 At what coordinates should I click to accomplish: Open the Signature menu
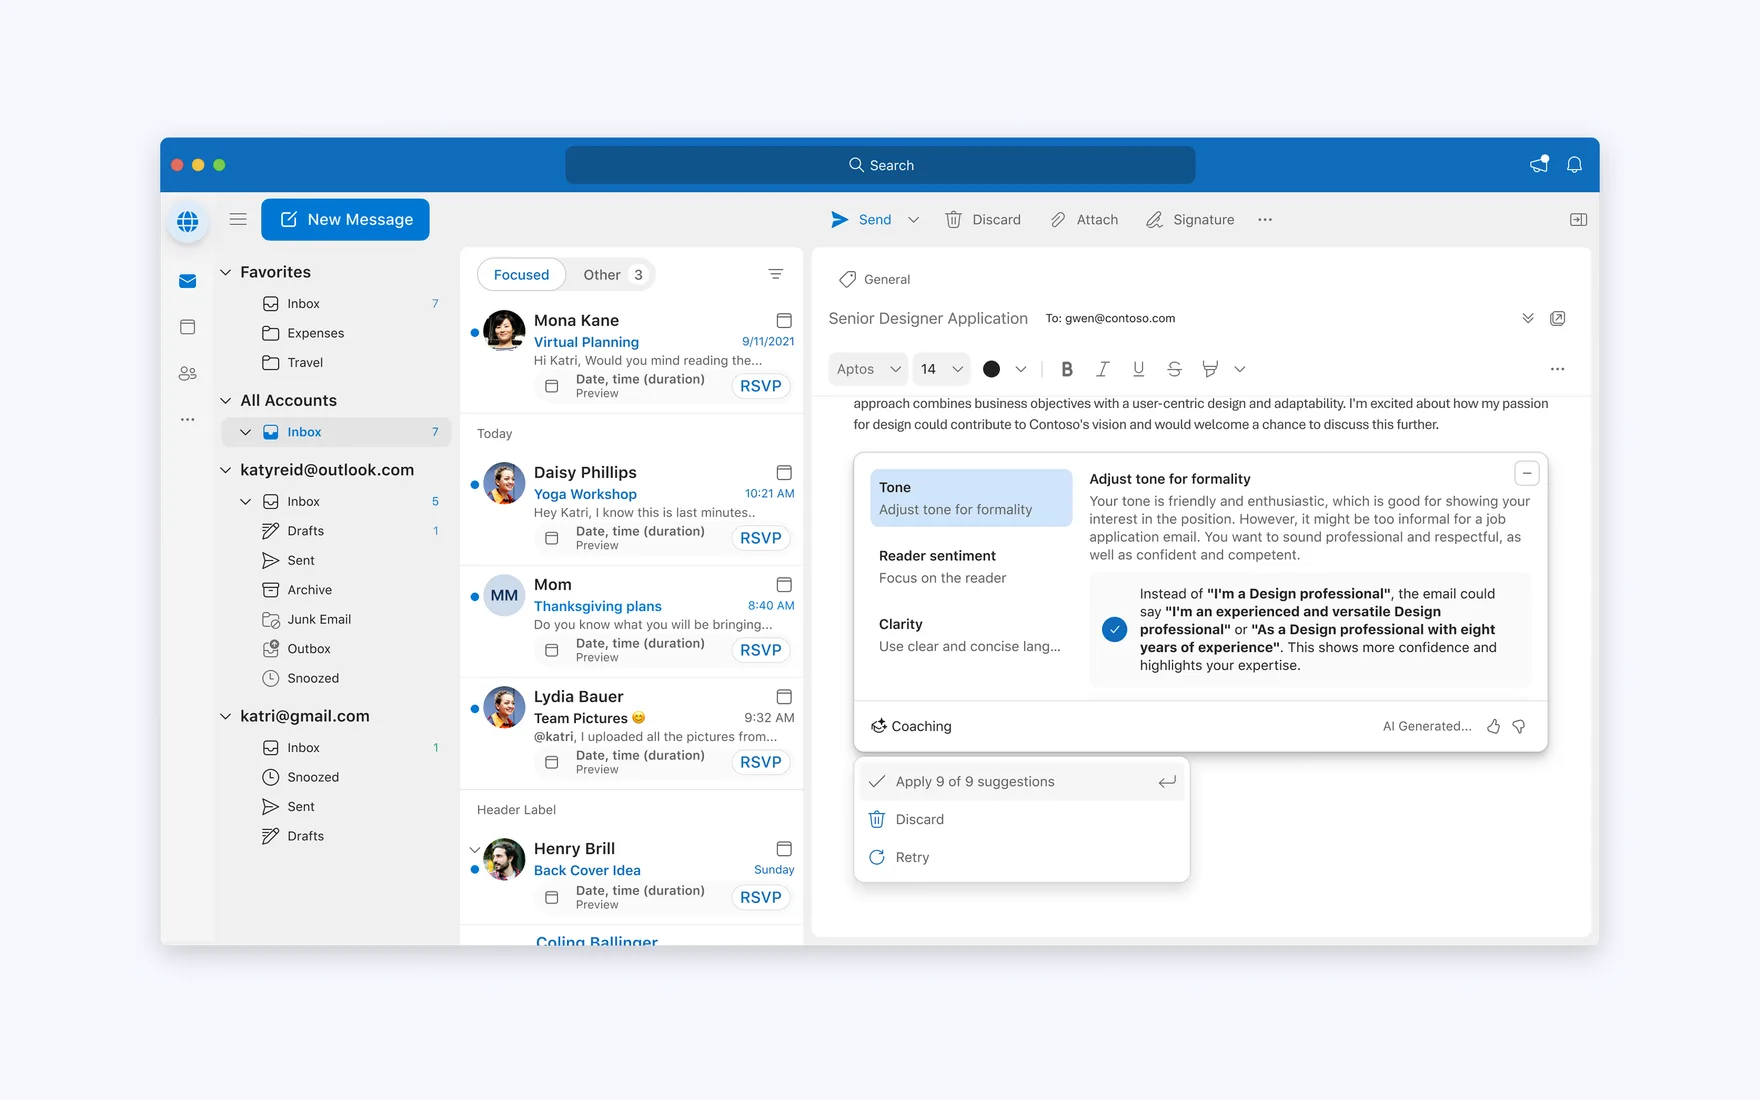pos(1190,220)
